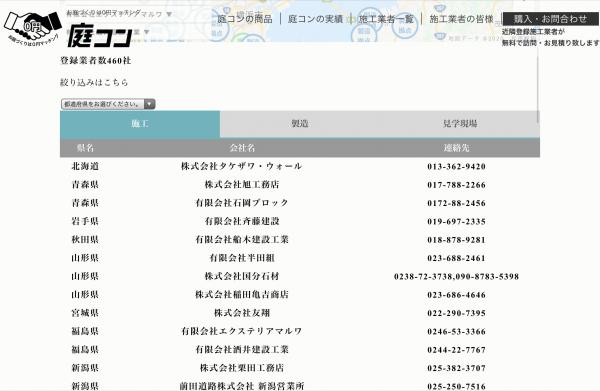Viewport: 600px width, 391px height.
Task: Select 株式会社国分石材 company name
Action: tap(242, 276)
